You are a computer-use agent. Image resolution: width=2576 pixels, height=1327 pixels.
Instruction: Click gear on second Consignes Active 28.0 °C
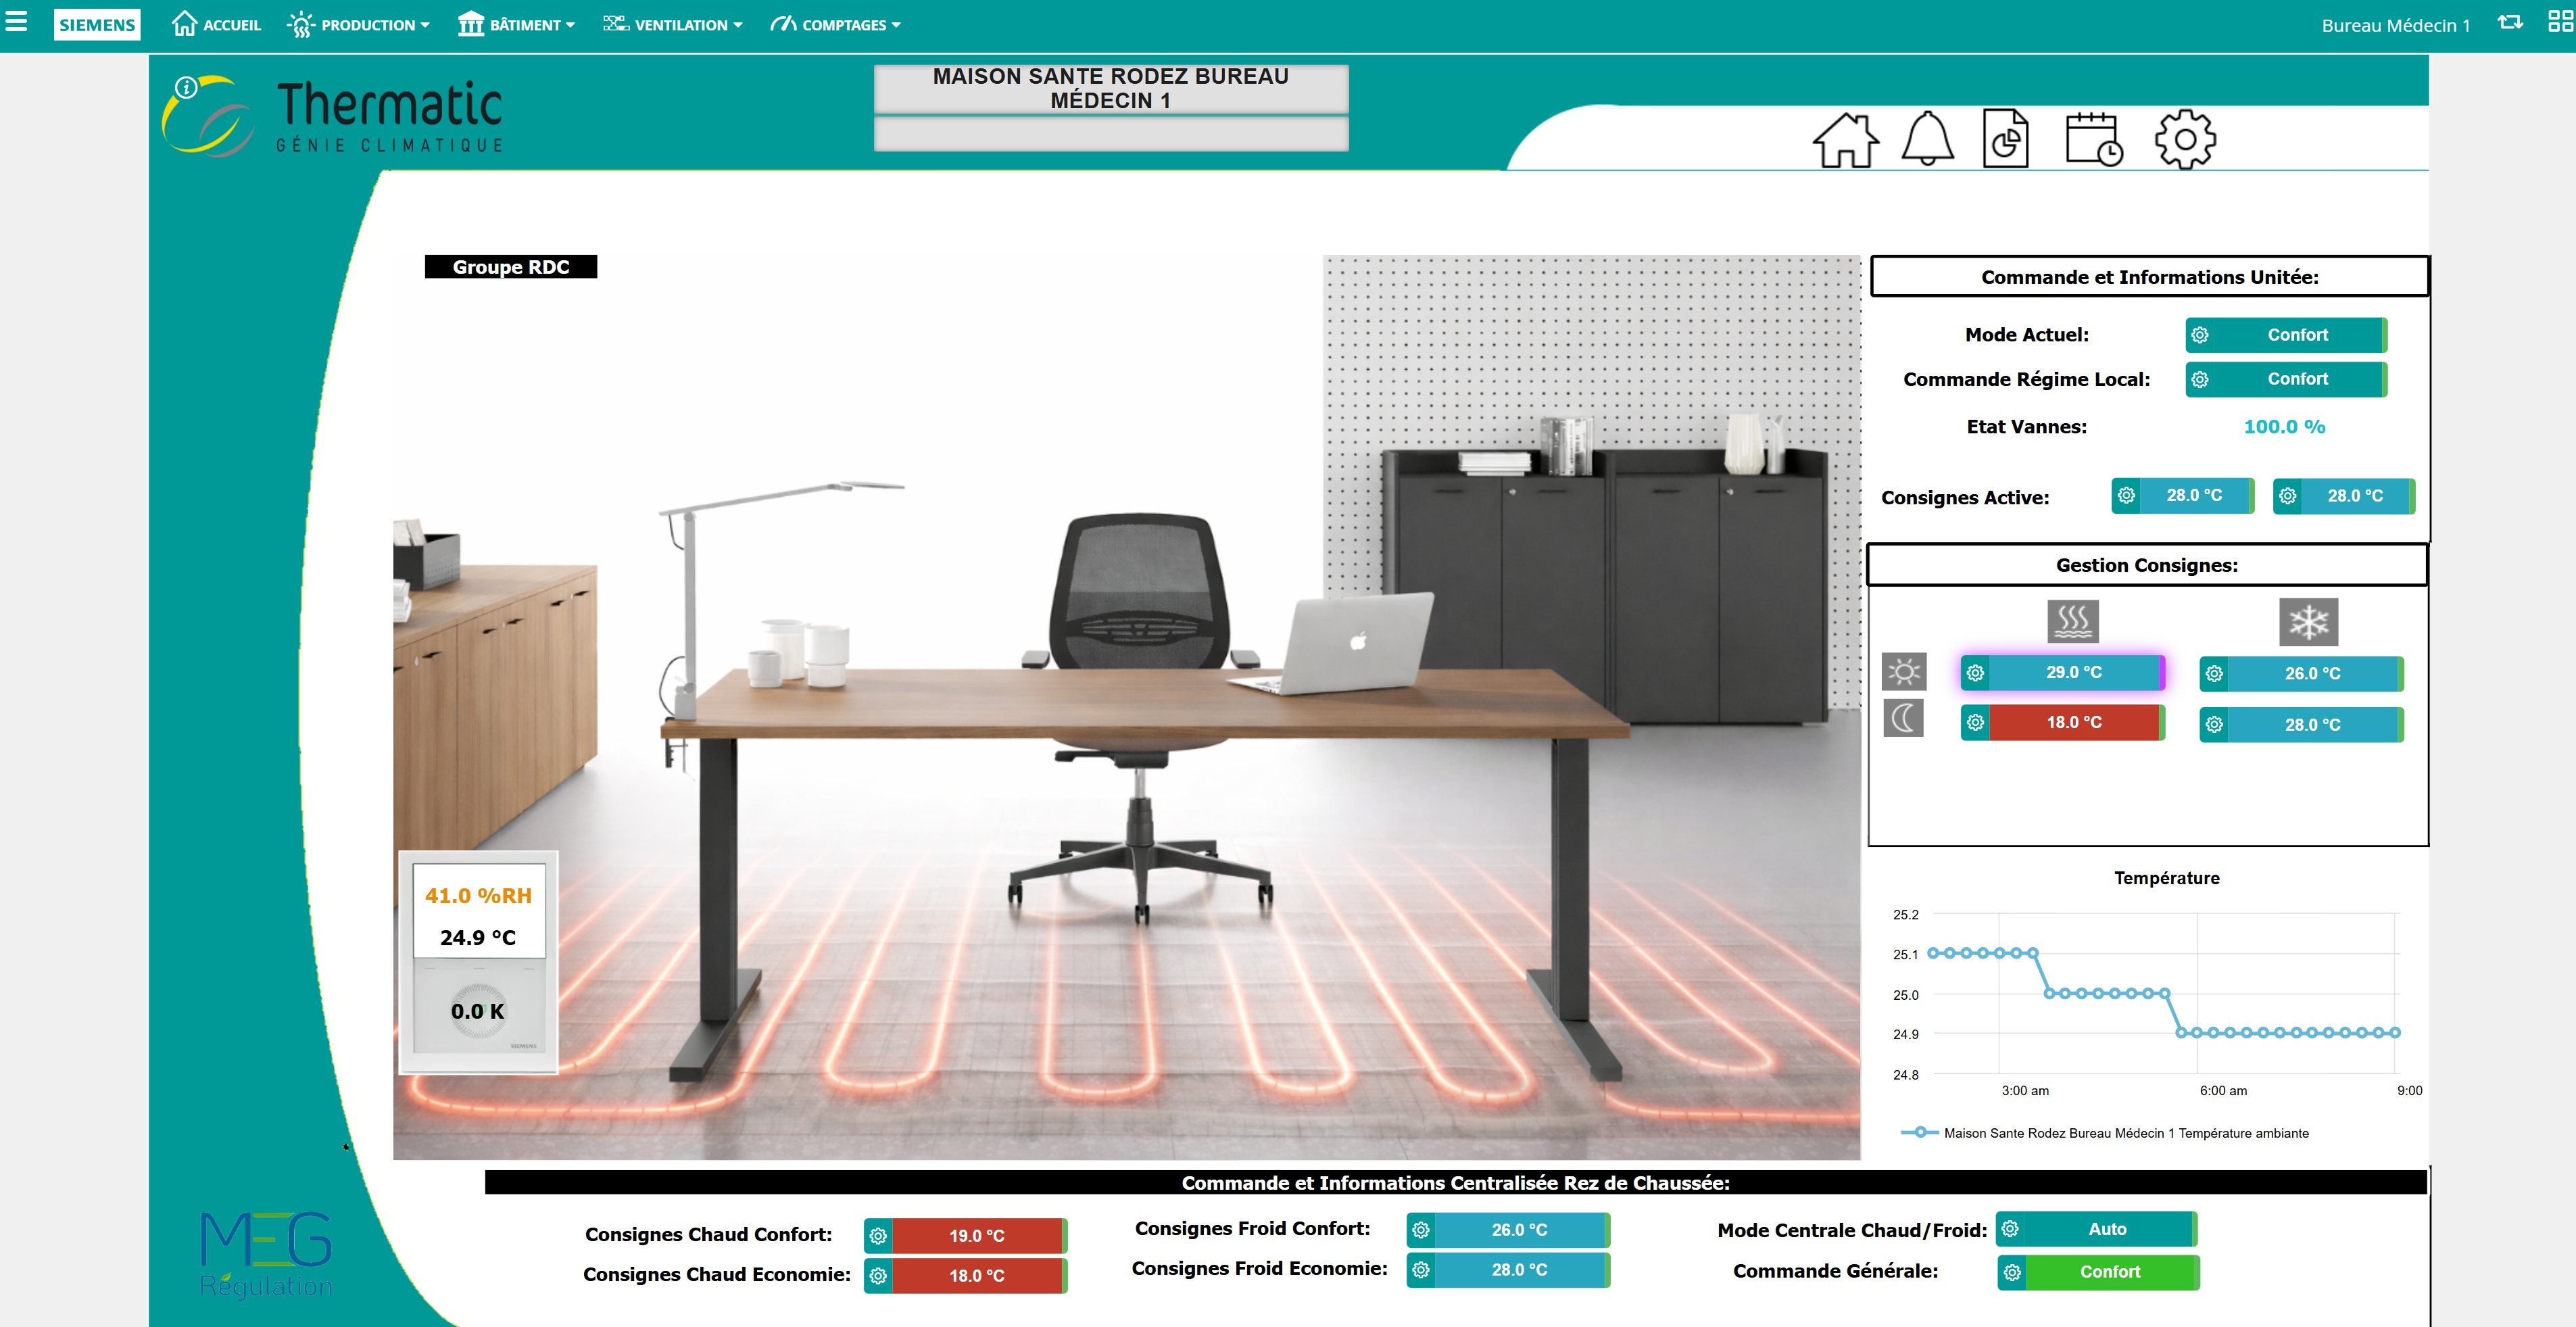[2287, 496]
